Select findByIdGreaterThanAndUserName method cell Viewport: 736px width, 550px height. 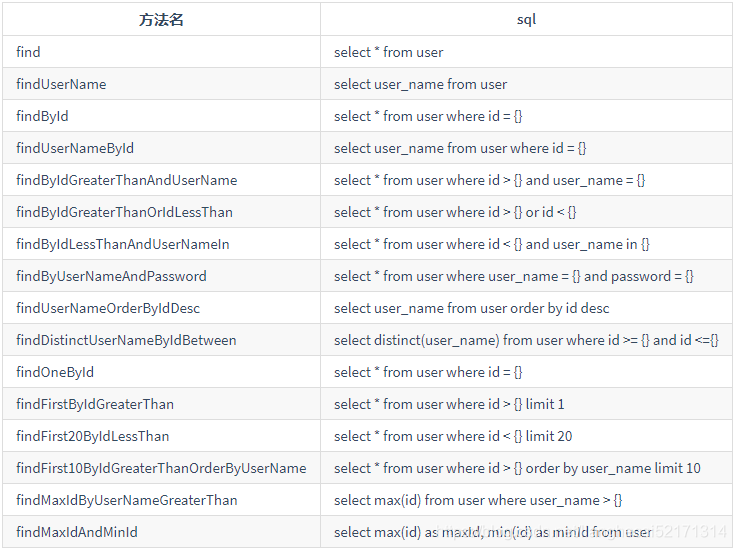pyautogui.click(x=126, y=180)
